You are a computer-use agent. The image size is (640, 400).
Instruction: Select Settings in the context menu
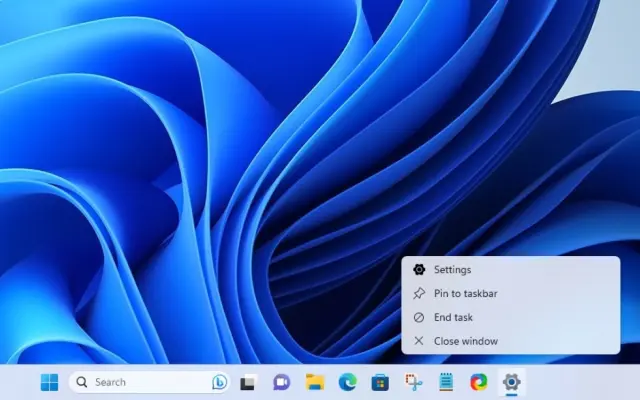[452, 269]
